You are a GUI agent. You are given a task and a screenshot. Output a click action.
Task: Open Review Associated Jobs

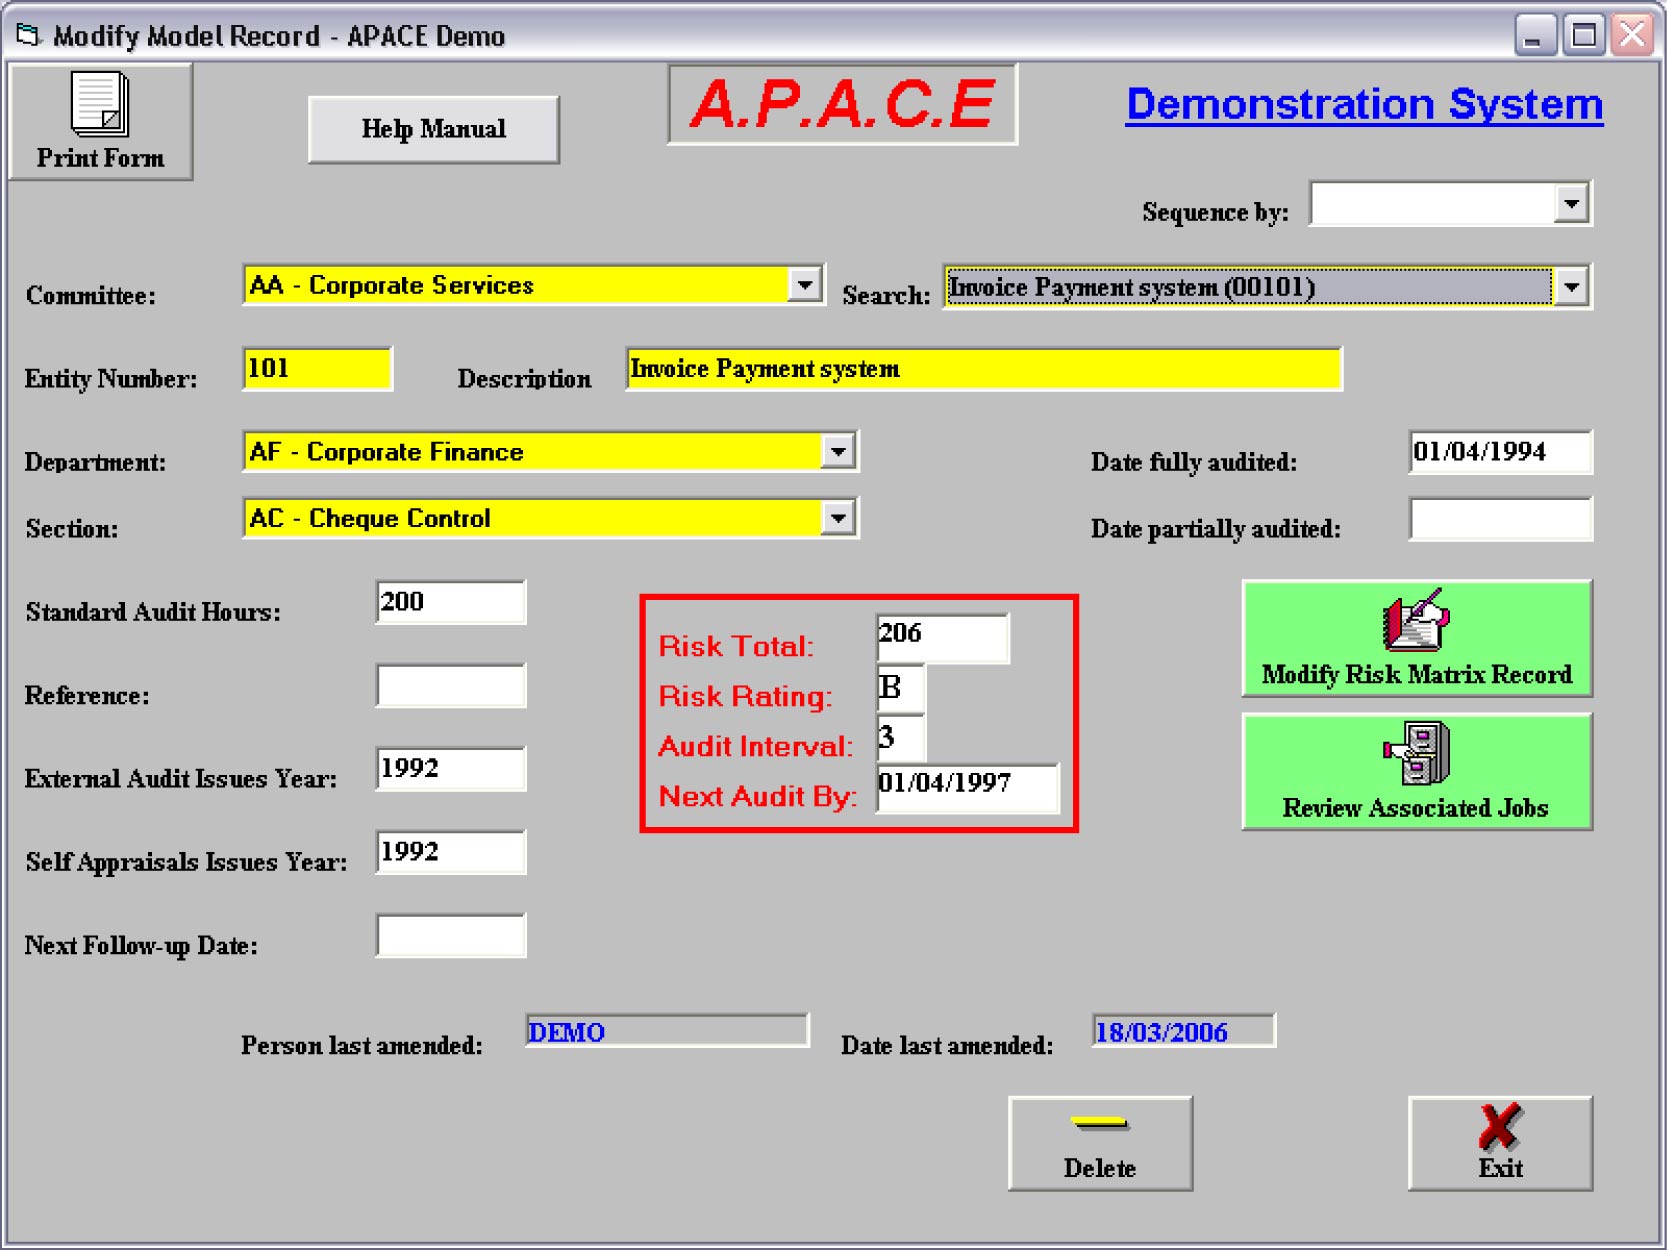(1416, 771)
